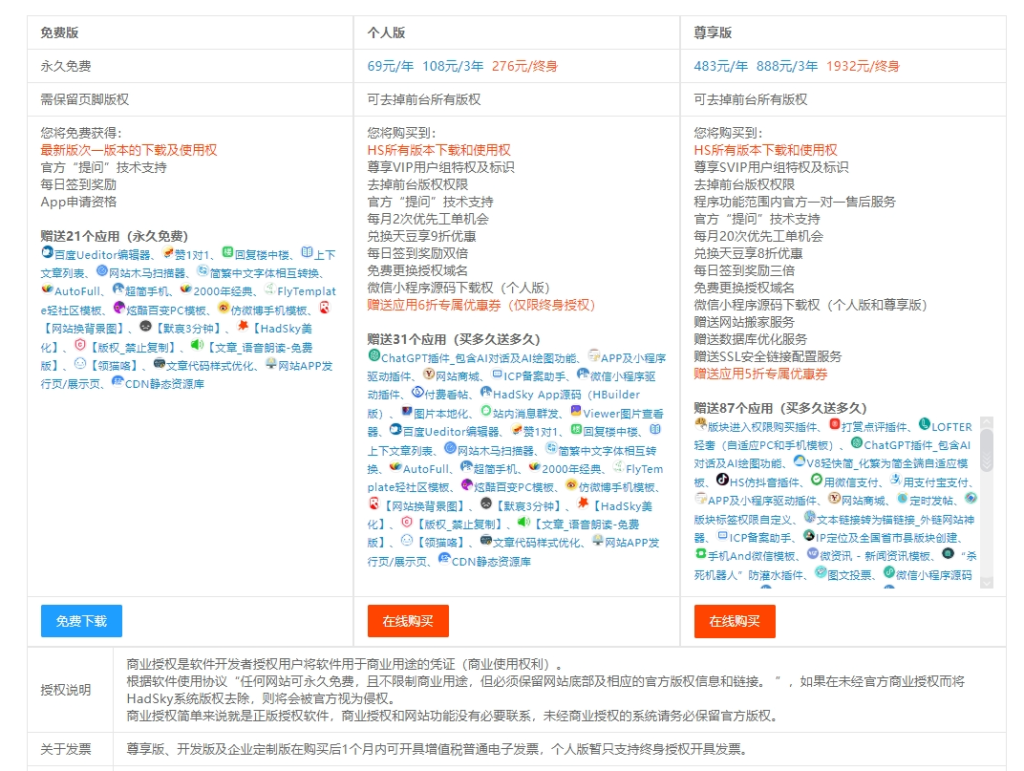Click the HS仿抖音插件 TikTok-style icon
Screen dimensions: 1024x771
click(722, 480)
